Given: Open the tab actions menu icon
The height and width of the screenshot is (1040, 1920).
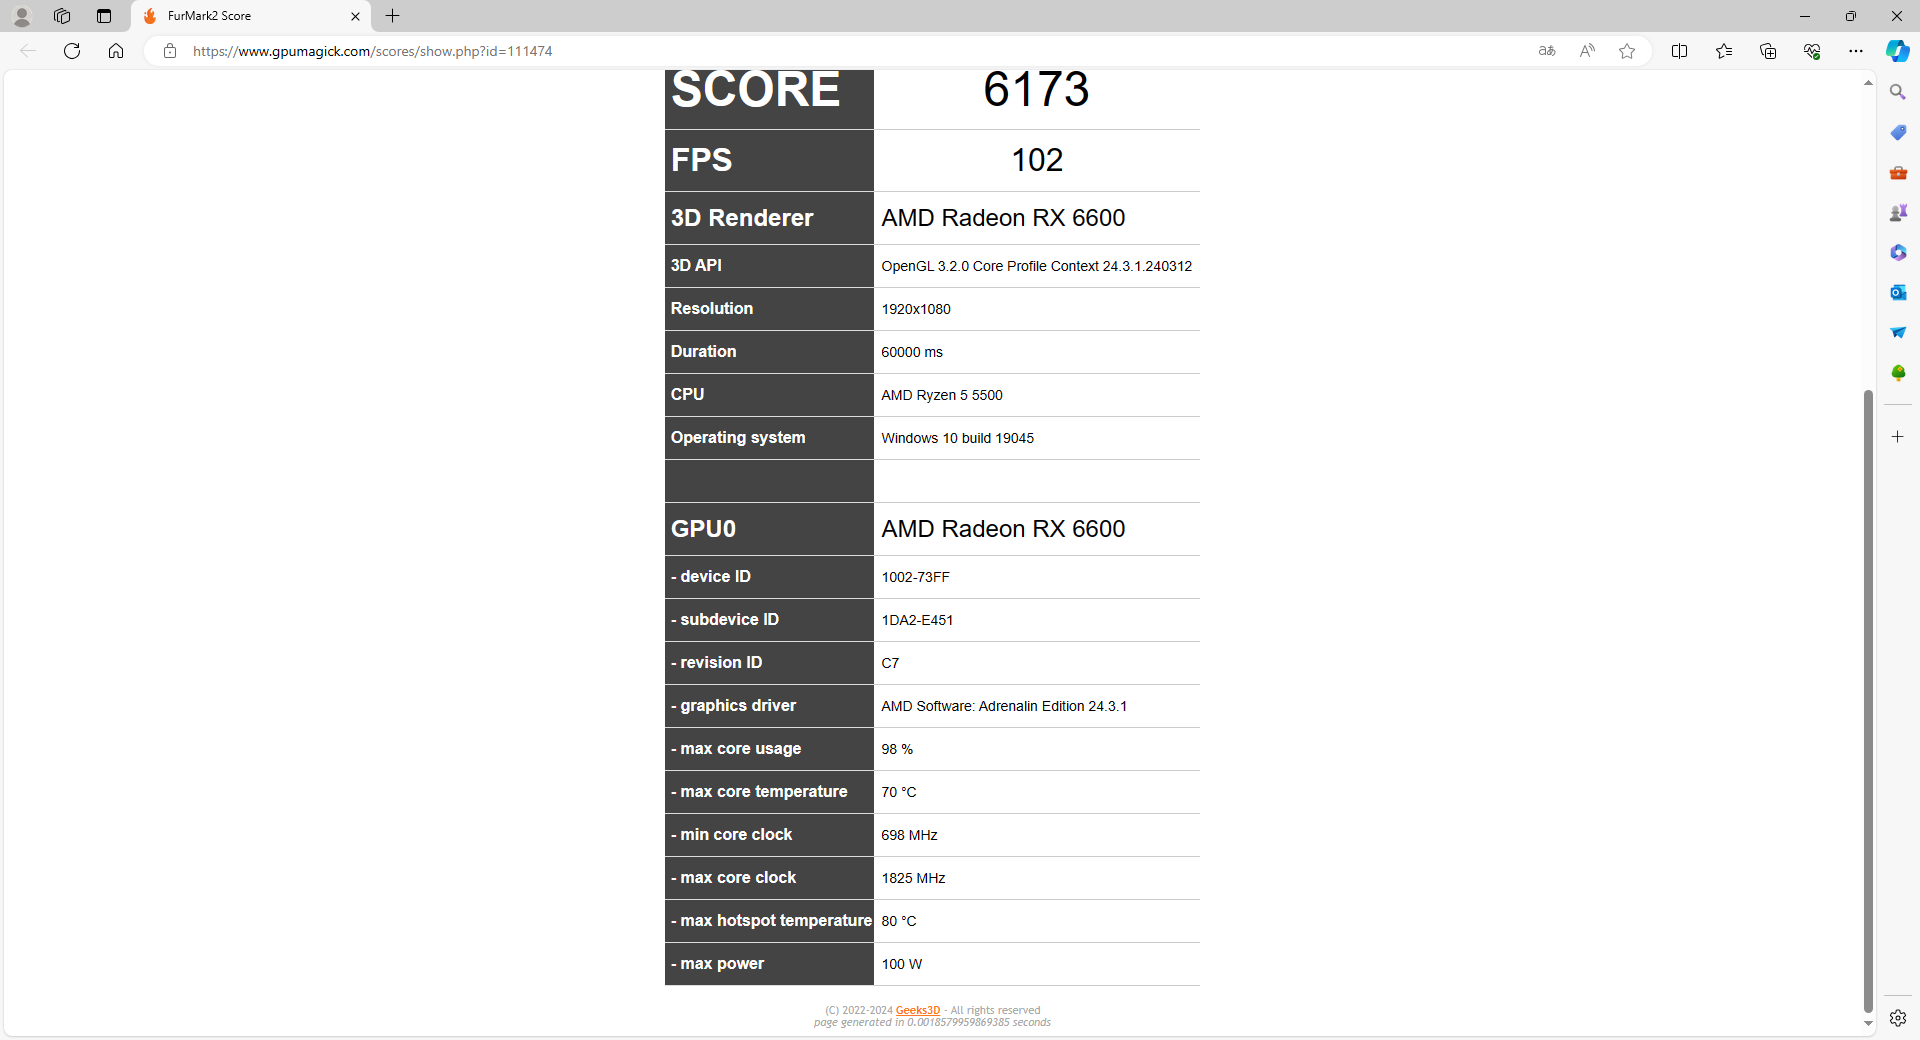Looking at the screenshot, I should coord(104,16).
